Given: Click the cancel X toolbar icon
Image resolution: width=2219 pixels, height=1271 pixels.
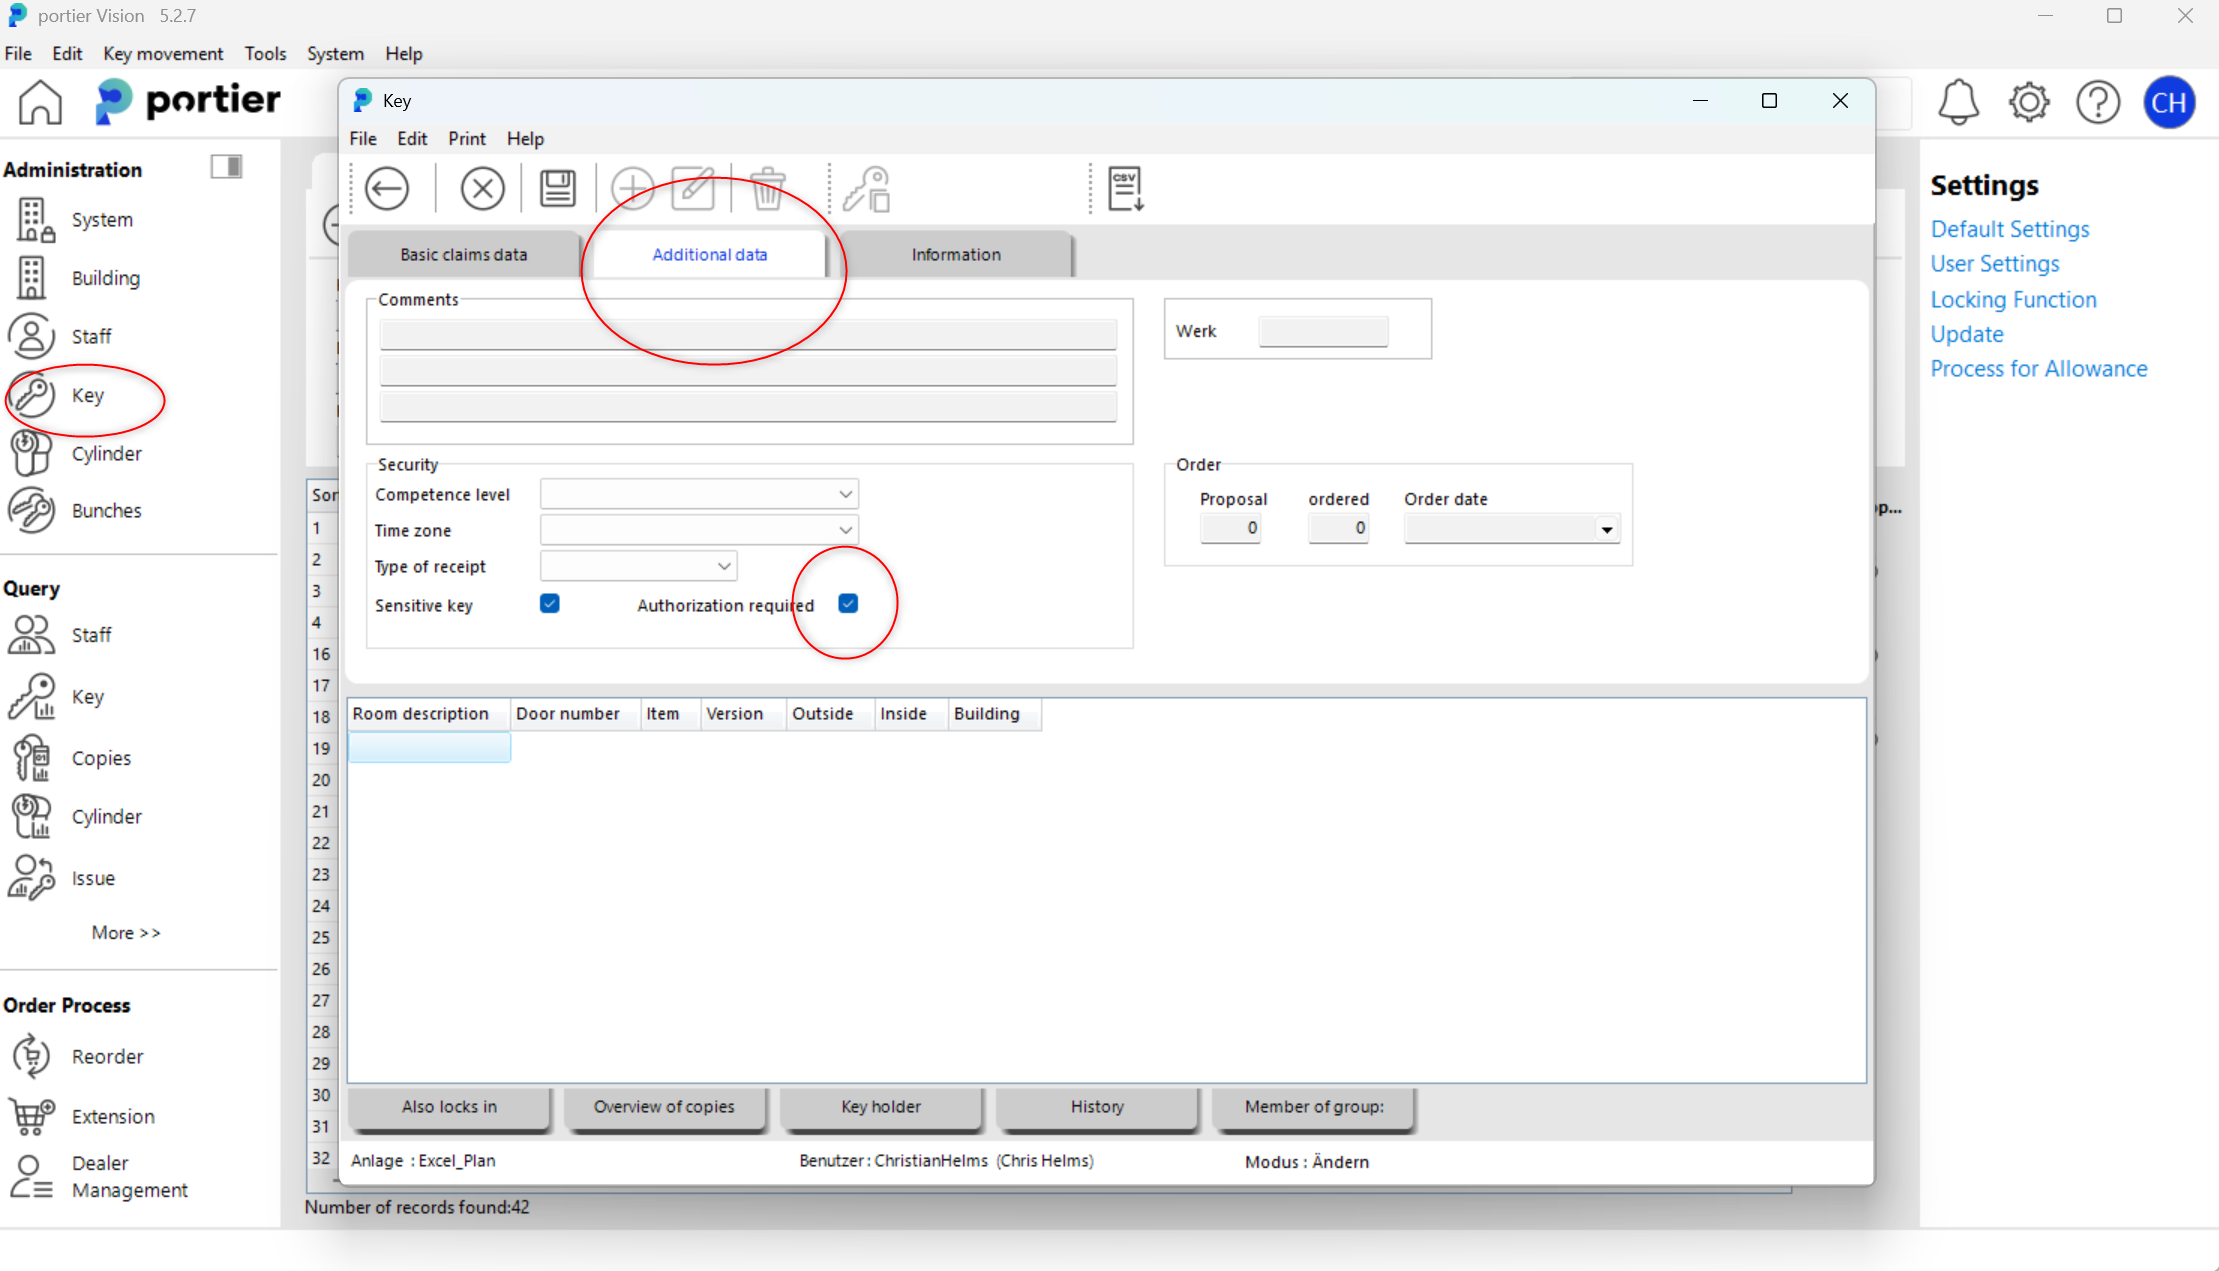Looking at the screenshot, I should tap(482, 189).
